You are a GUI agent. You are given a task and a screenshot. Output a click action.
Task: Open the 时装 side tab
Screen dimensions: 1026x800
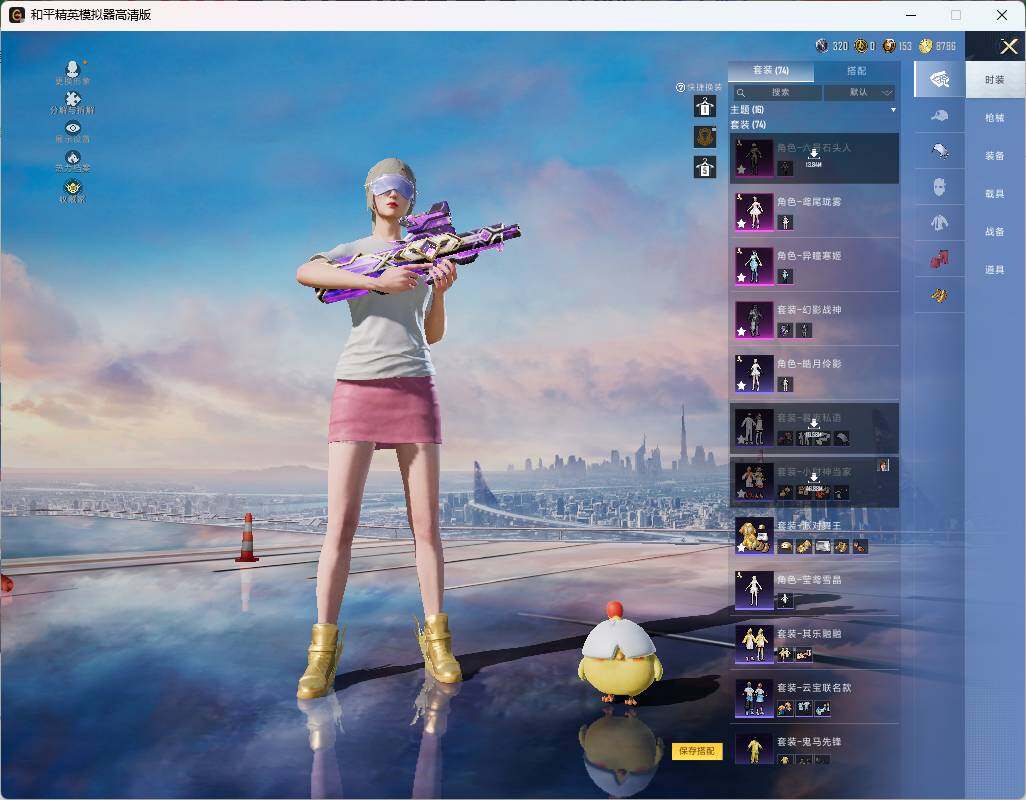coord(995,80)
